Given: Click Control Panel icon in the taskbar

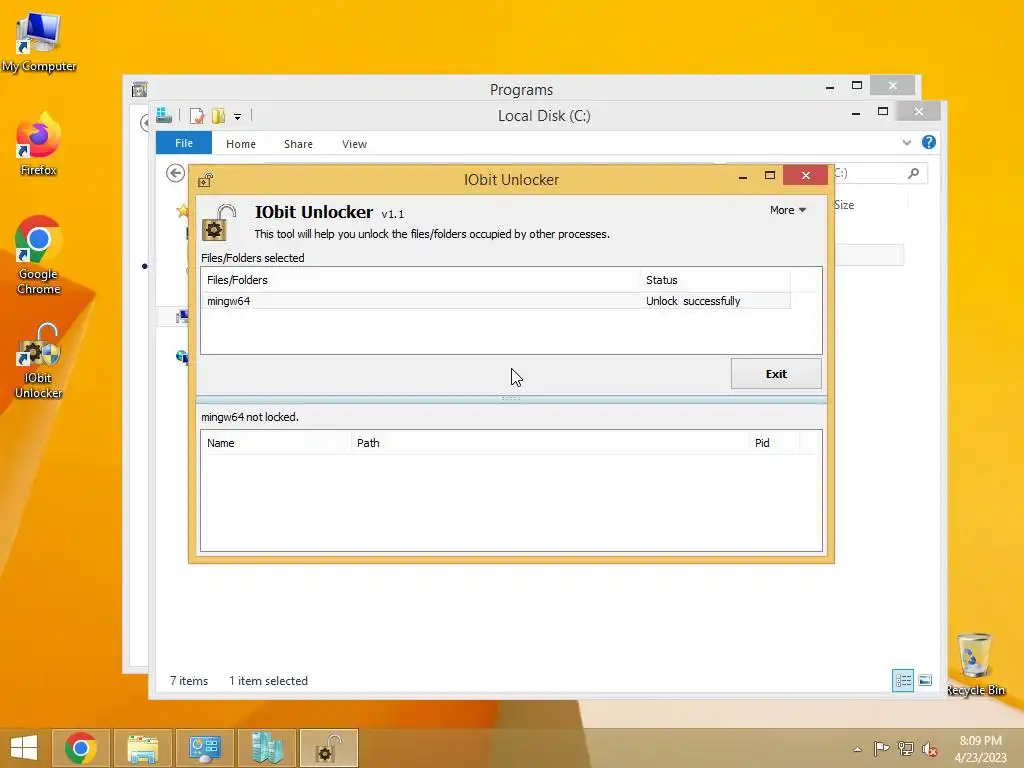Looking at the screenshot, I should click(x=204, y=748).
